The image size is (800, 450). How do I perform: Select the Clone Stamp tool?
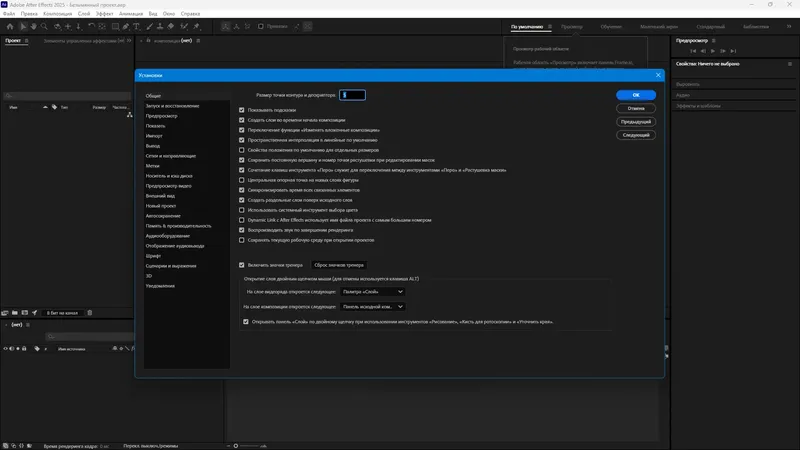[x=160, y=27]
